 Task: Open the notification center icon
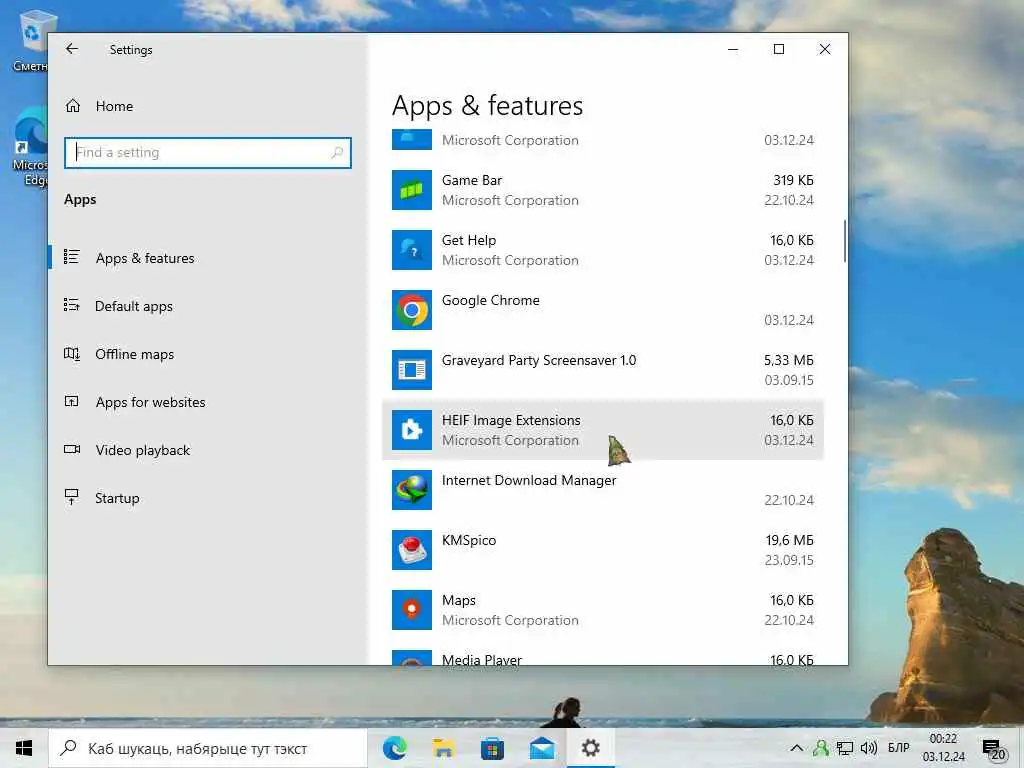[x=993, y=750]
